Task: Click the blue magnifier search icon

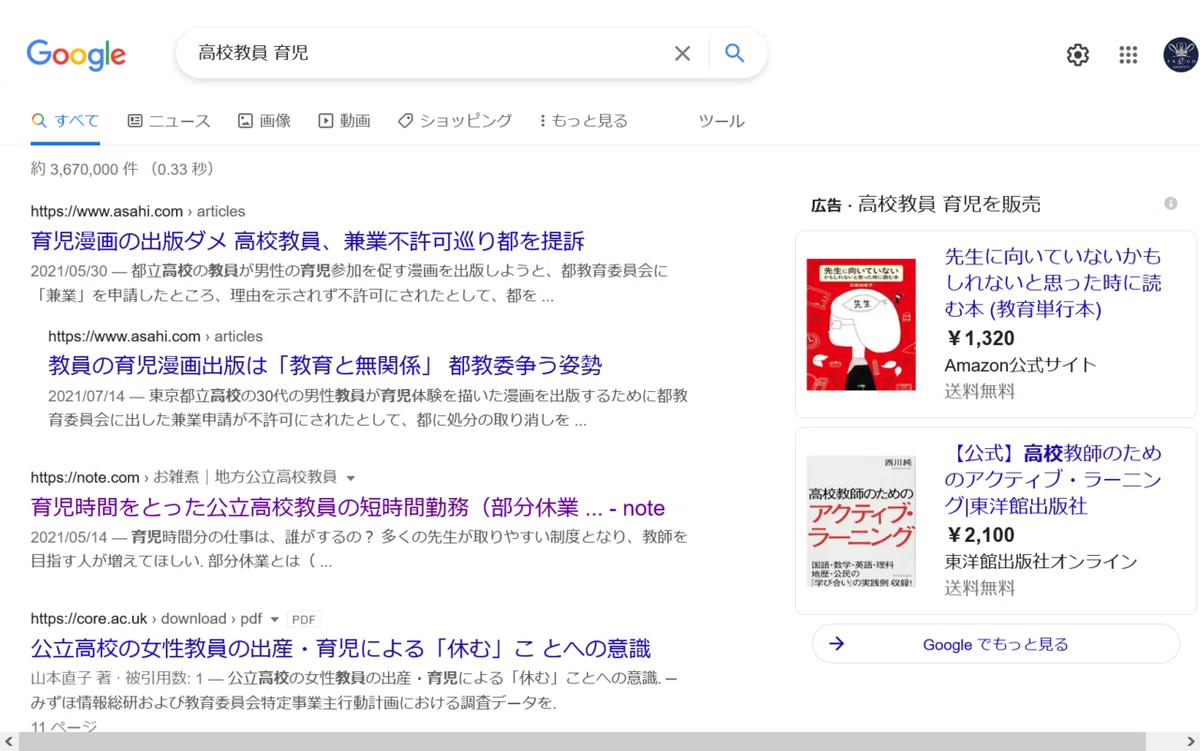Action: [x=735, y=54]
